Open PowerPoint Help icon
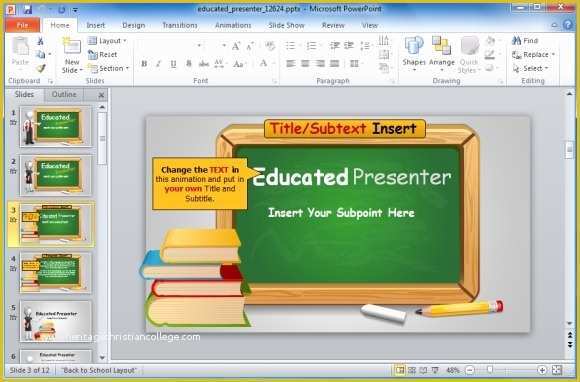 [568, 25]
